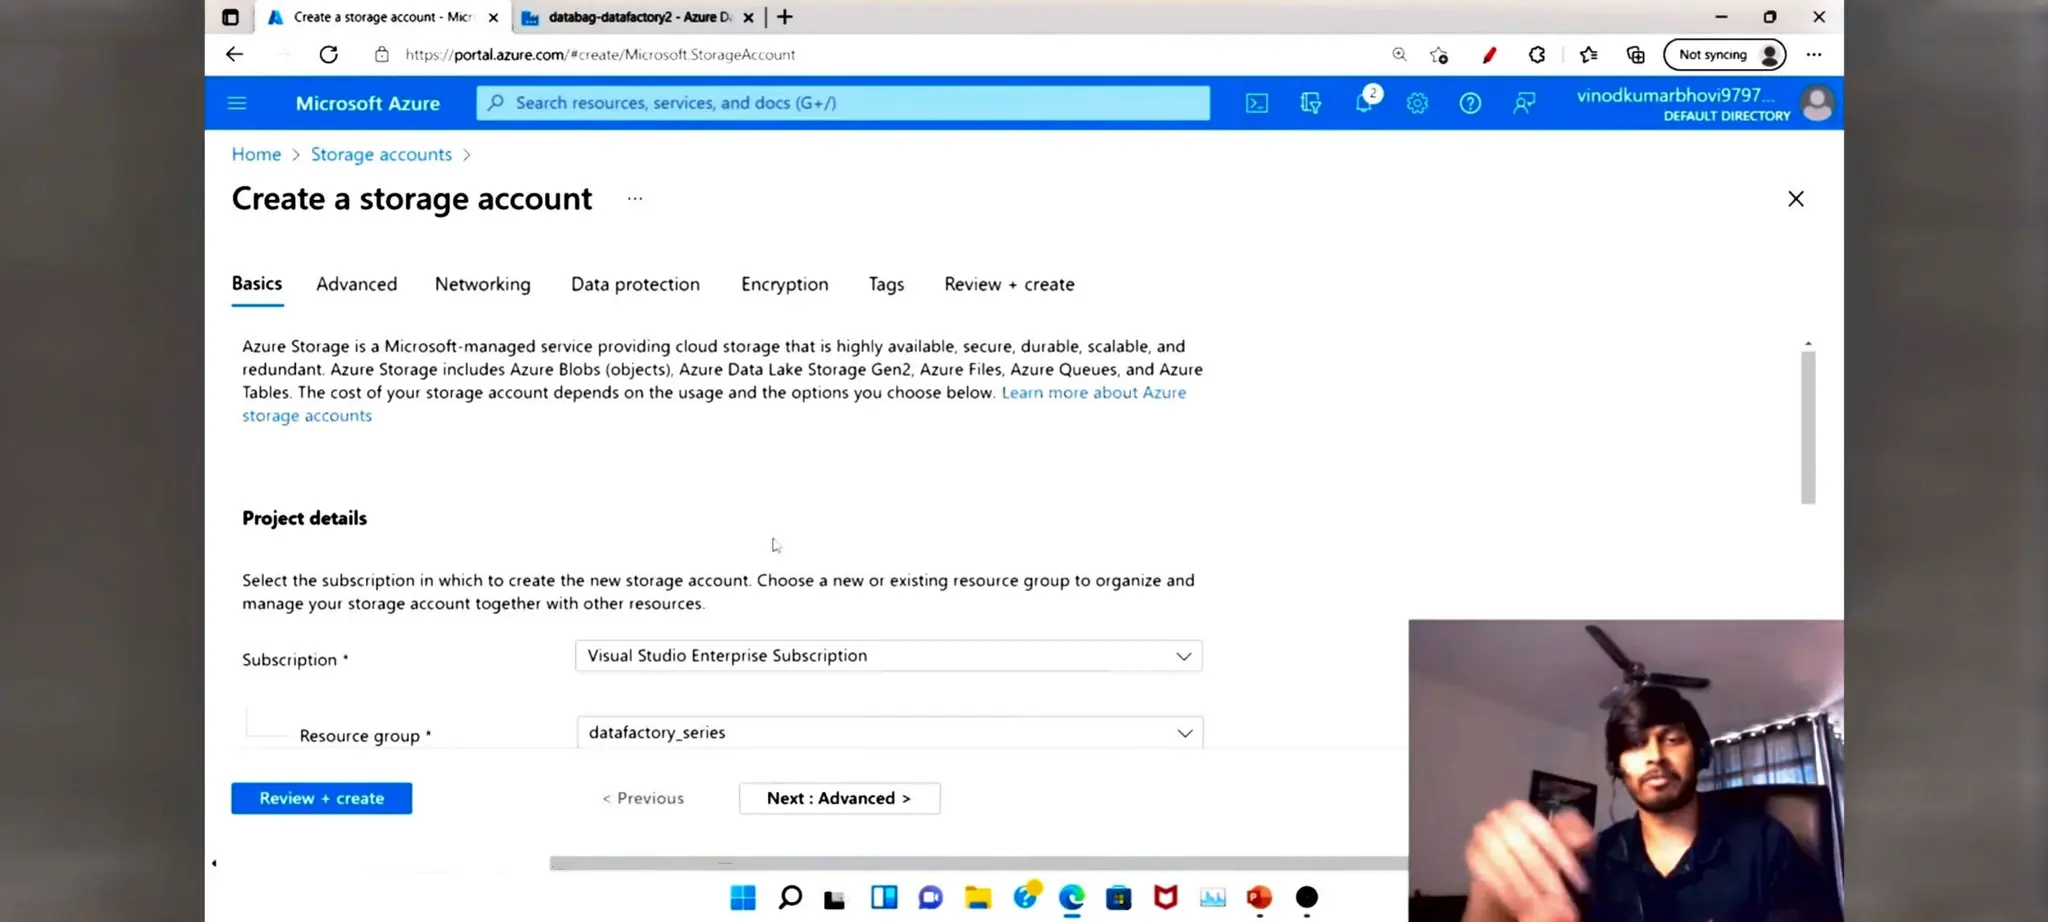Open the Resource group dropdown

pyautogui.click(x=890, y=732)
